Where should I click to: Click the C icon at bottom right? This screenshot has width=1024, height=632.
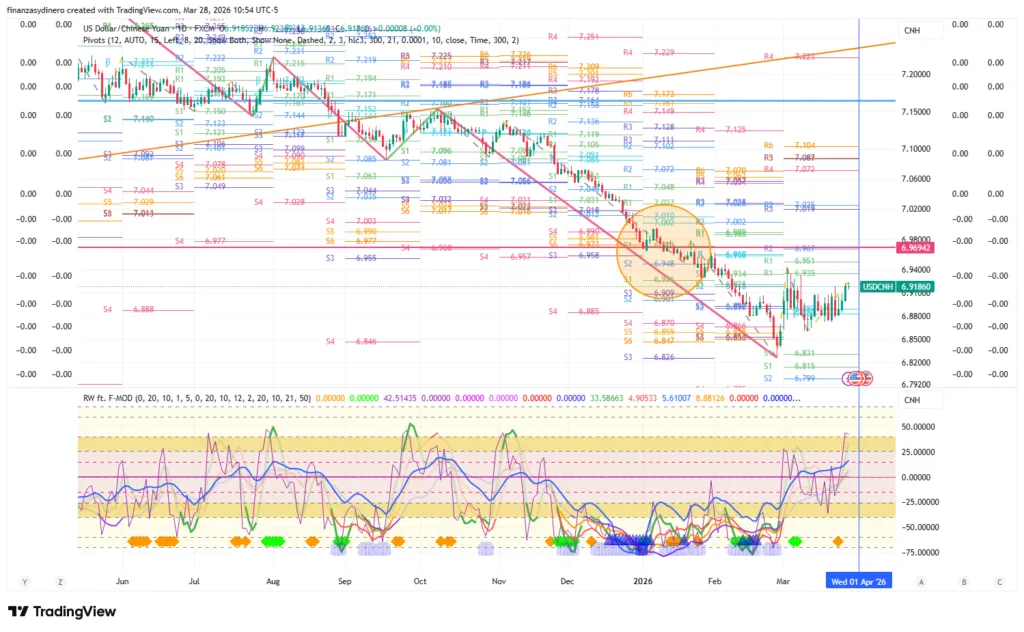pyautogui.click(x=998, y=580)
